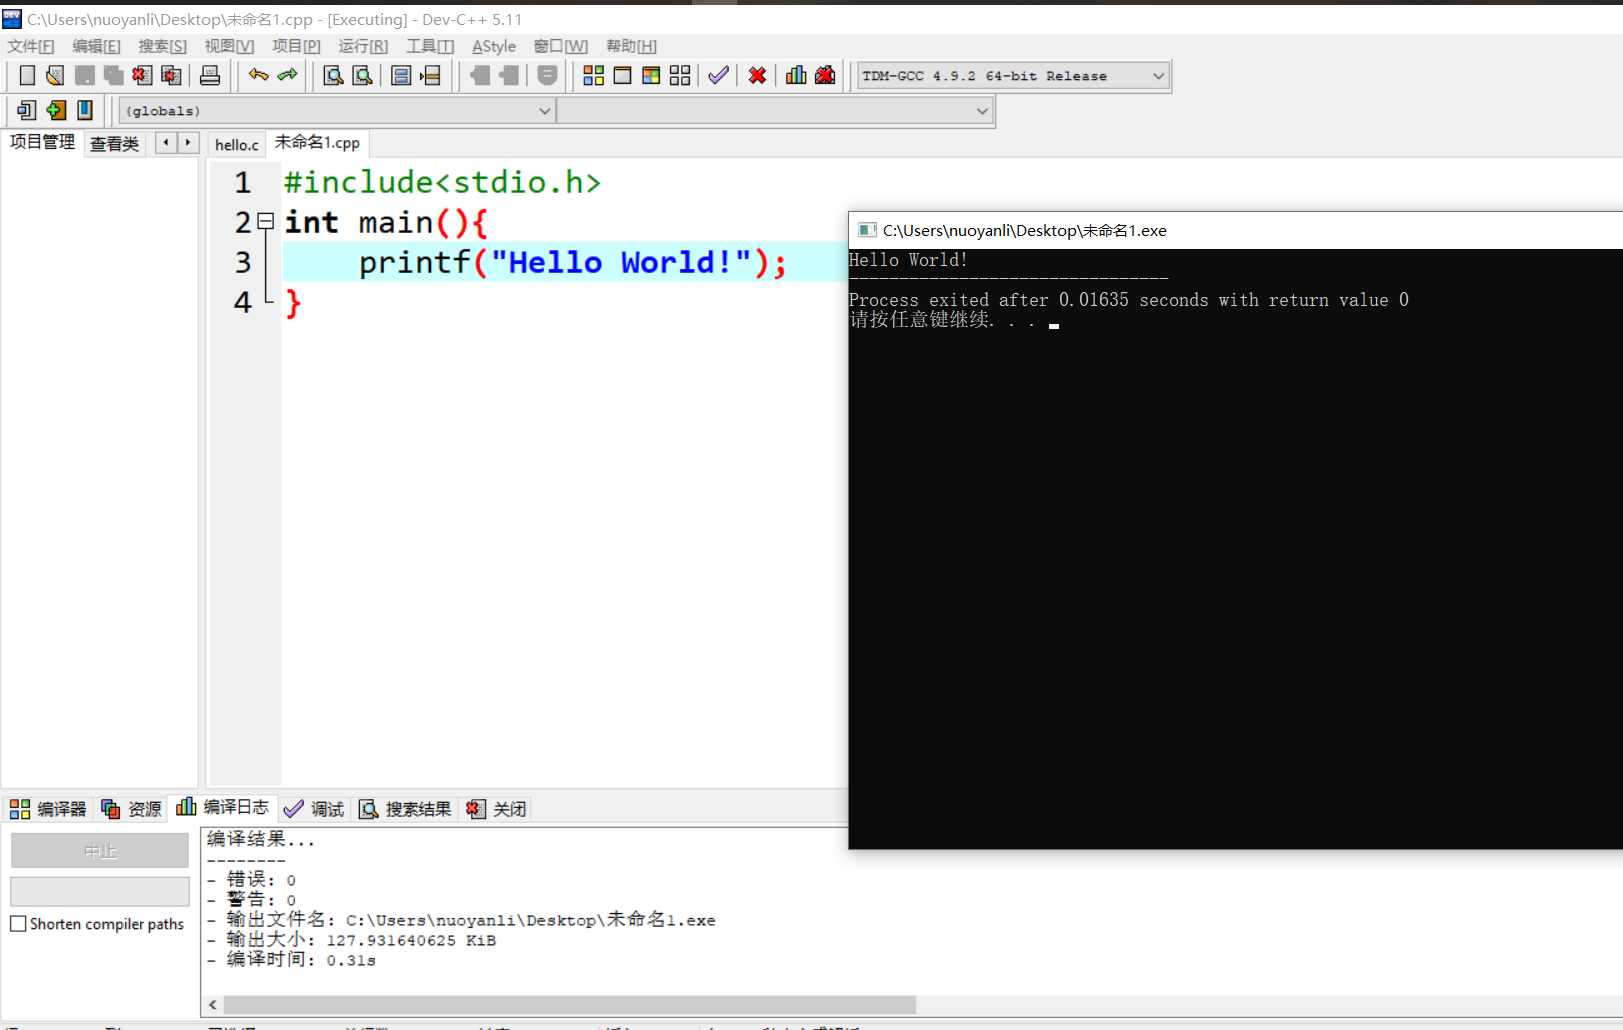Switch to the 未命名1.cpp editor tab
1623x1030 pixels.
pyautogui.click(x=317, y=143)
